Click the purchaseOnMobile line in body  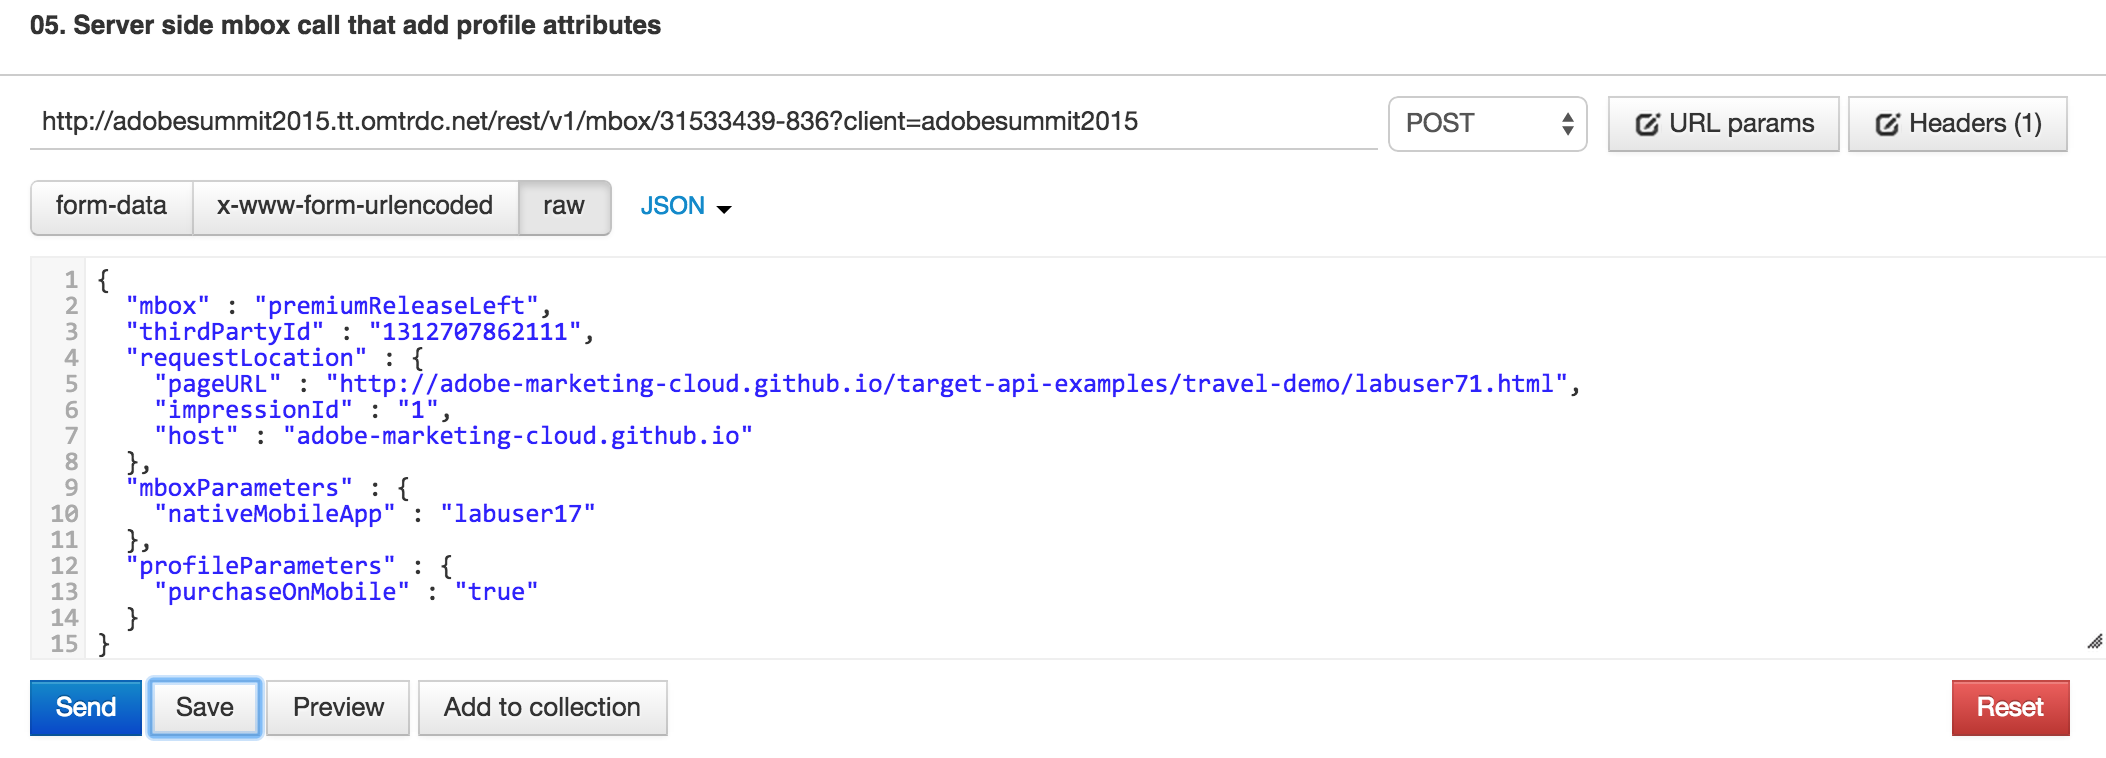coord(345,592)
